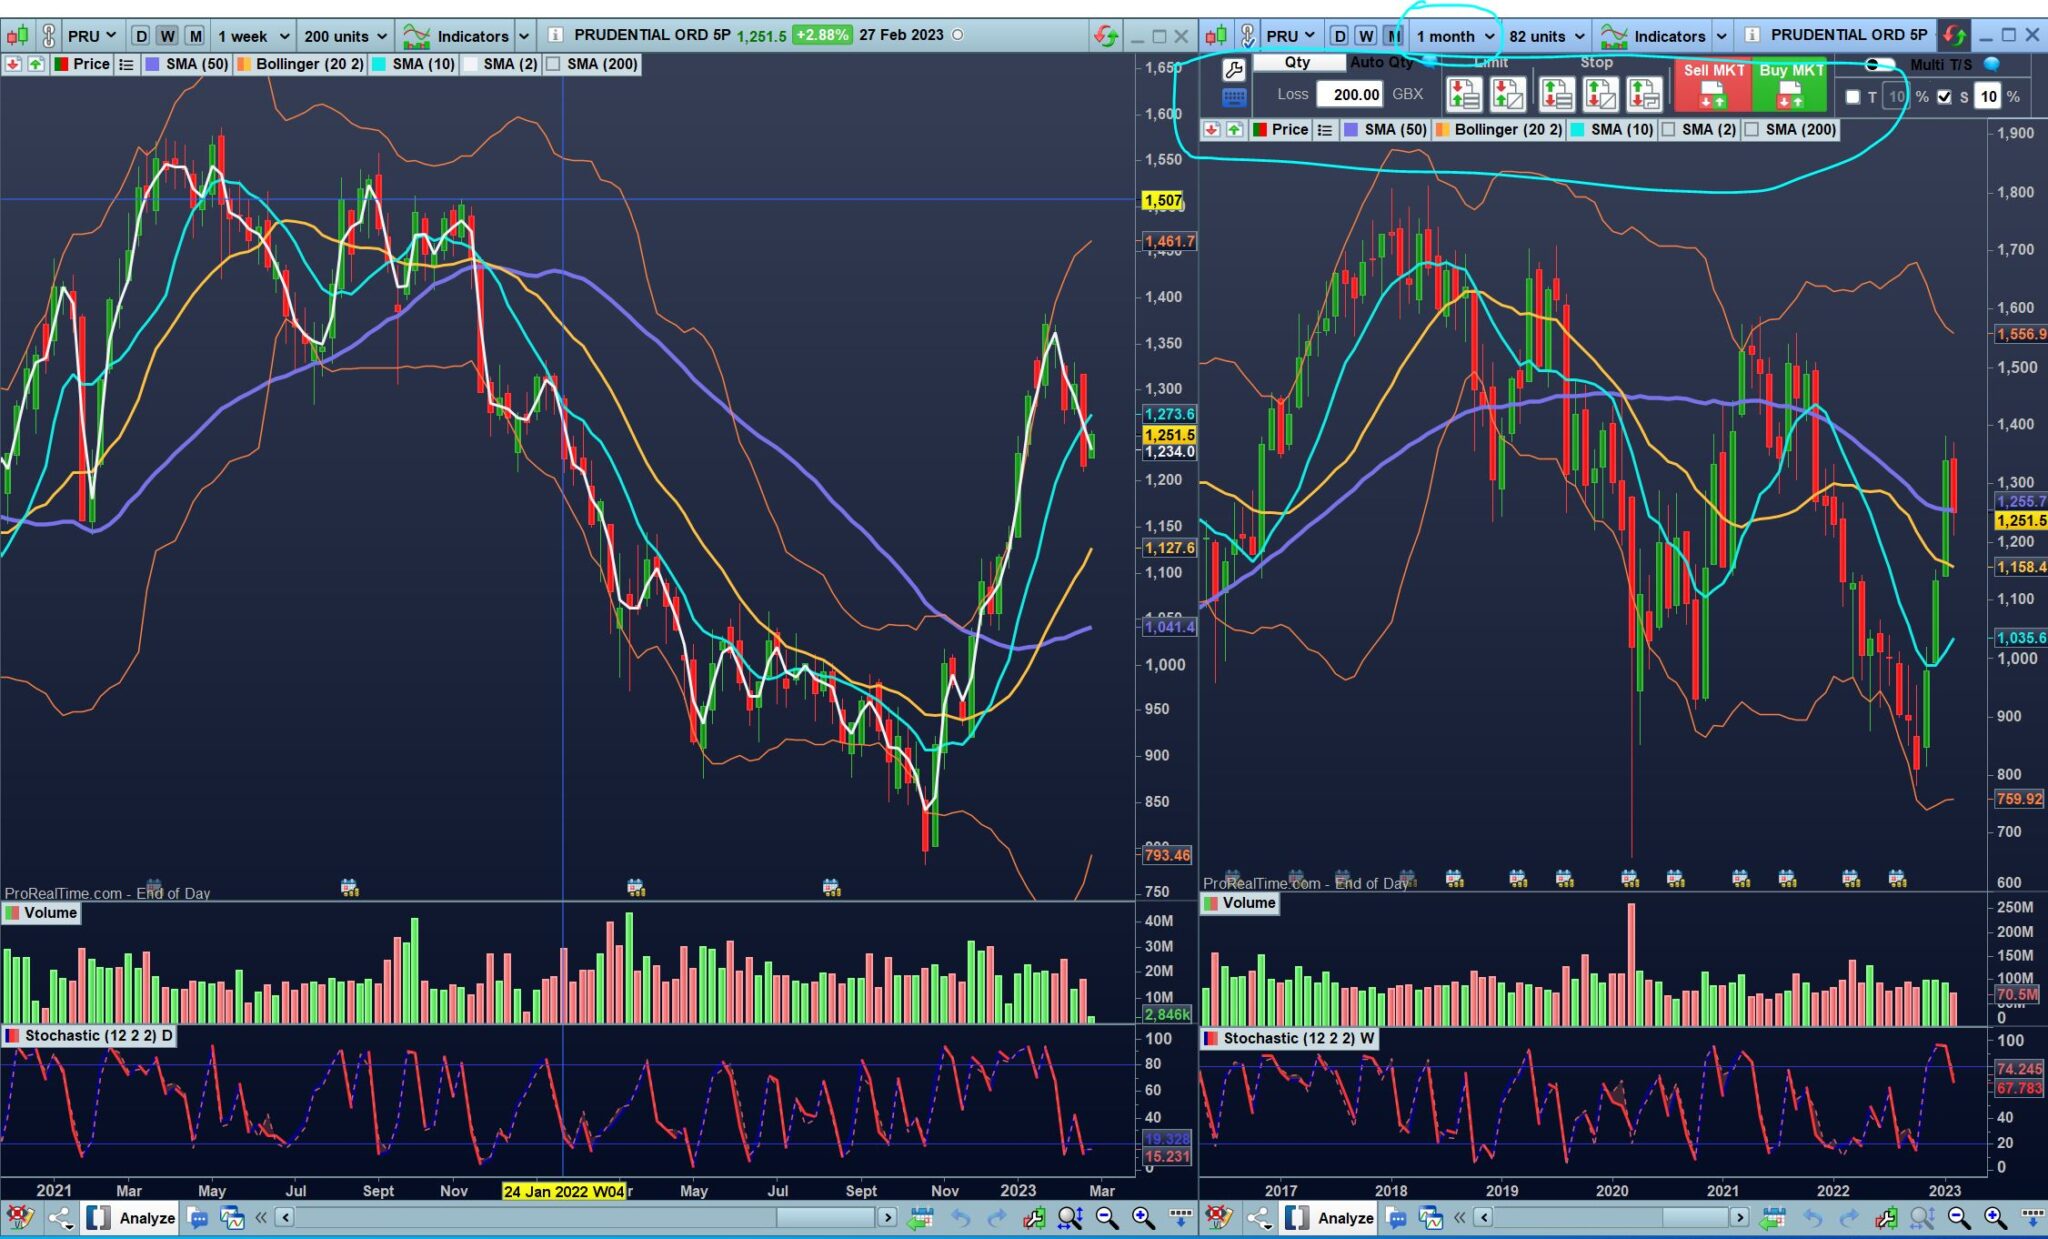
Task: Open the order settings wrench icon
Action: pos(1234,69)
